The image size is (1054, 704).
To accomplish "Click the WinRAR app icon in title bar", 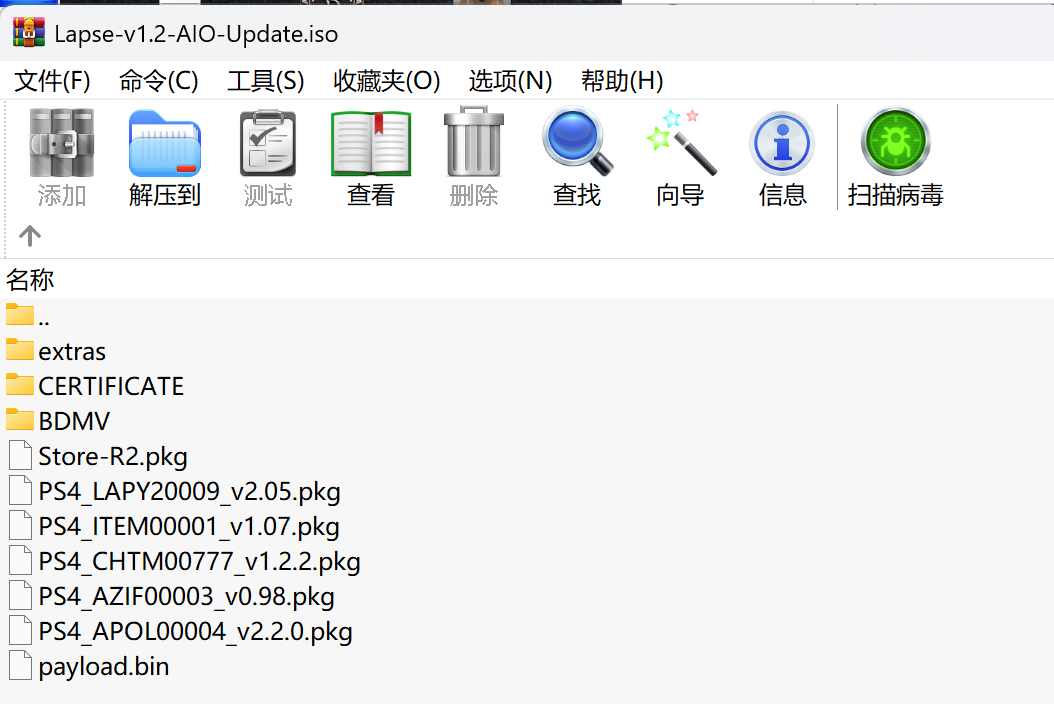I will click(29, 32).
